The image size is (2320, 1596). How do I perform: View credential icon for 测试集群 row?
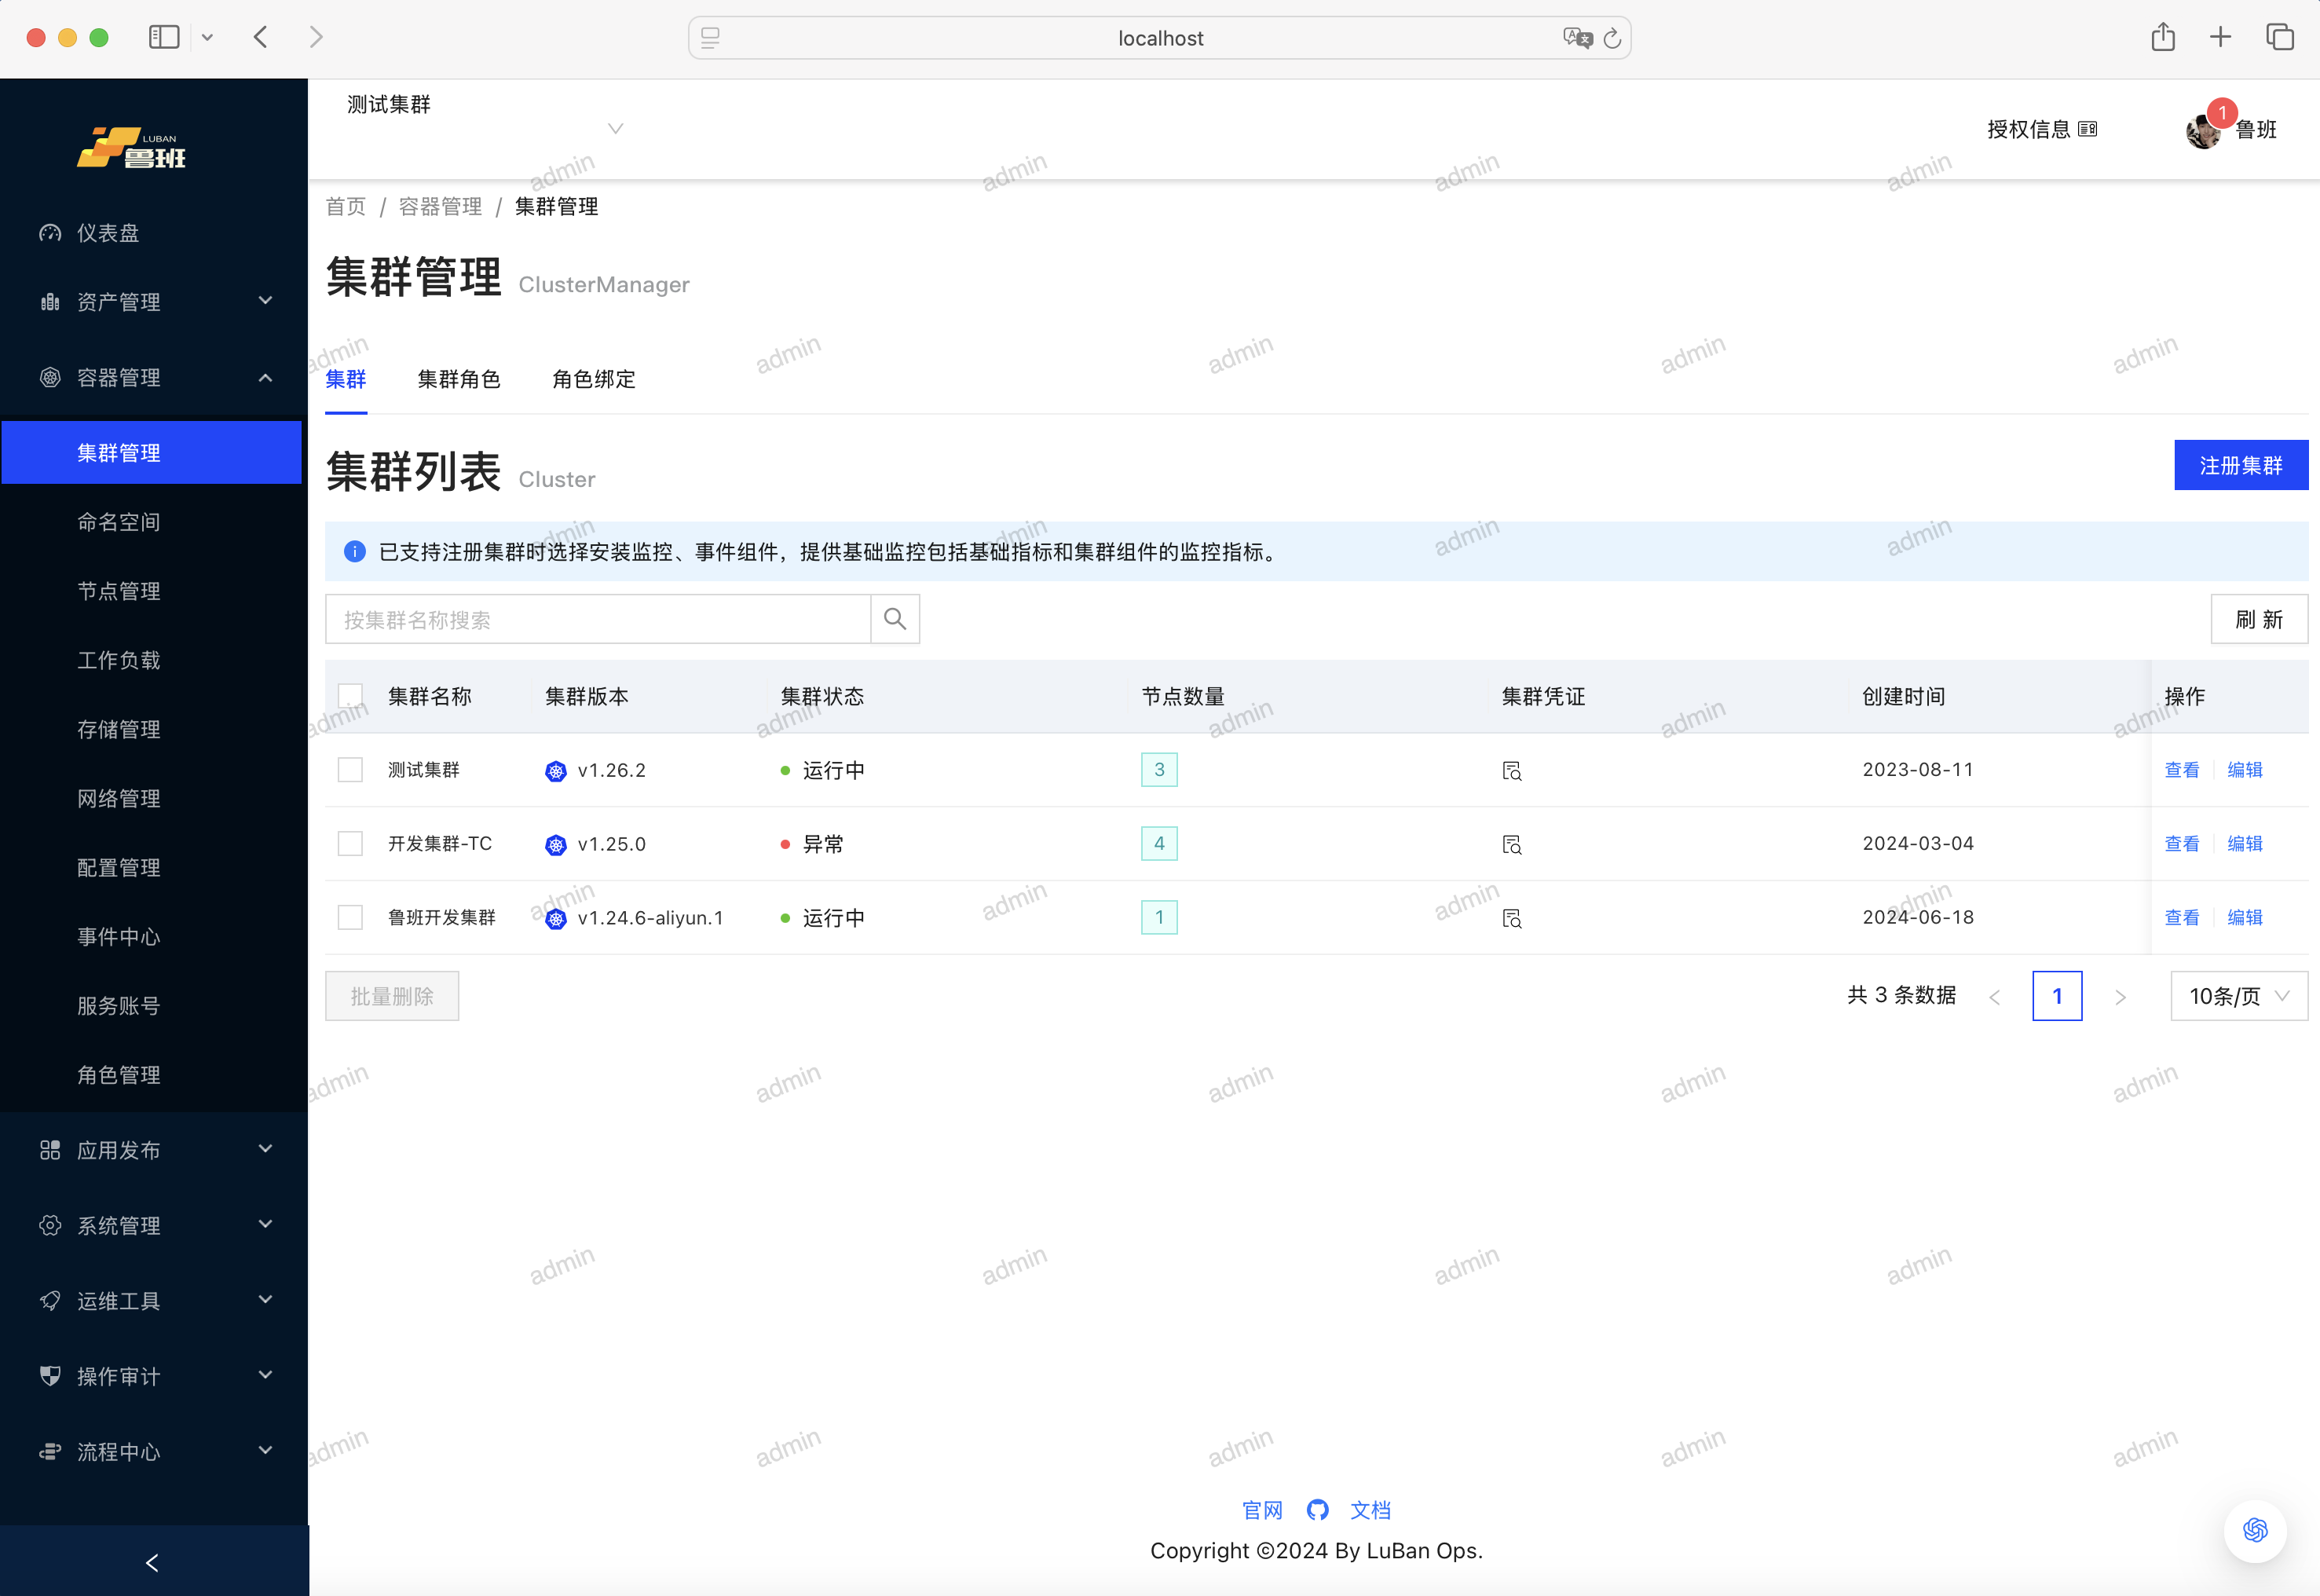click(1511, 771)
